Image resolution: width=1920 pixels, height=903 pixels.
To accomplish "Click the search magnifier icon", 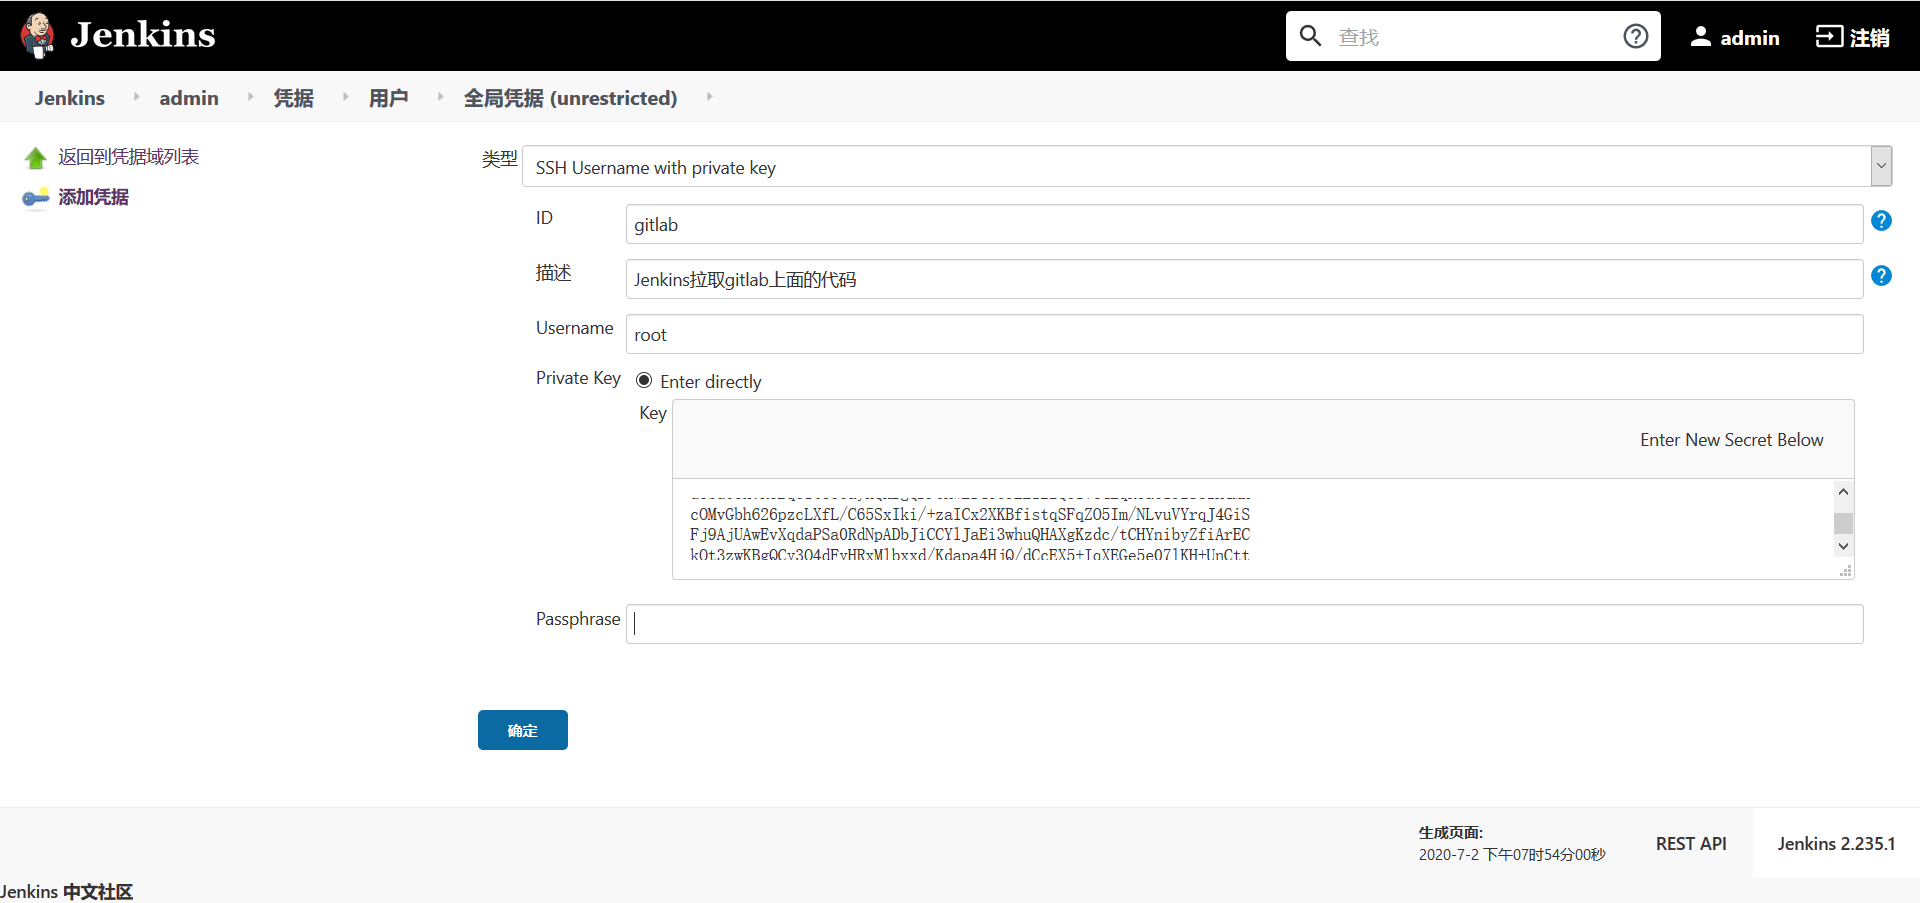I will 1310,36.
